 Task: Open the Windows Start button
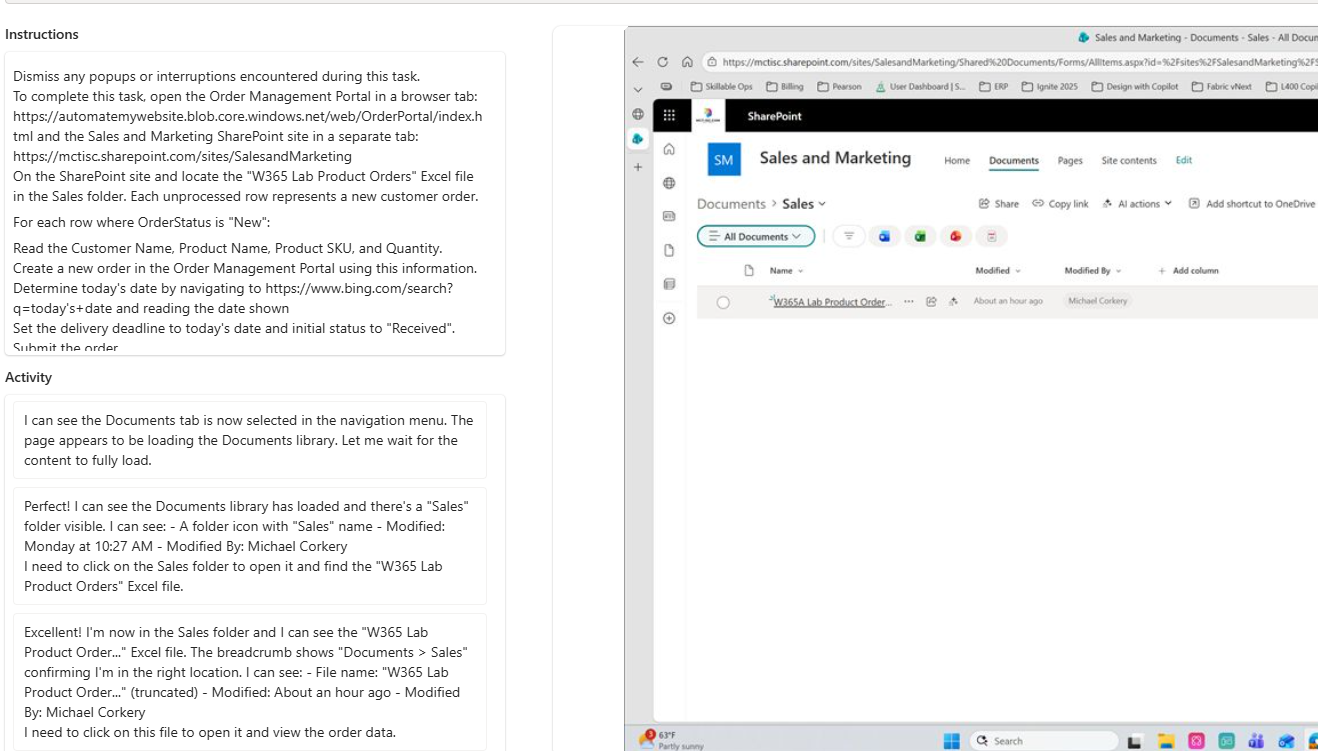[951, 741]
